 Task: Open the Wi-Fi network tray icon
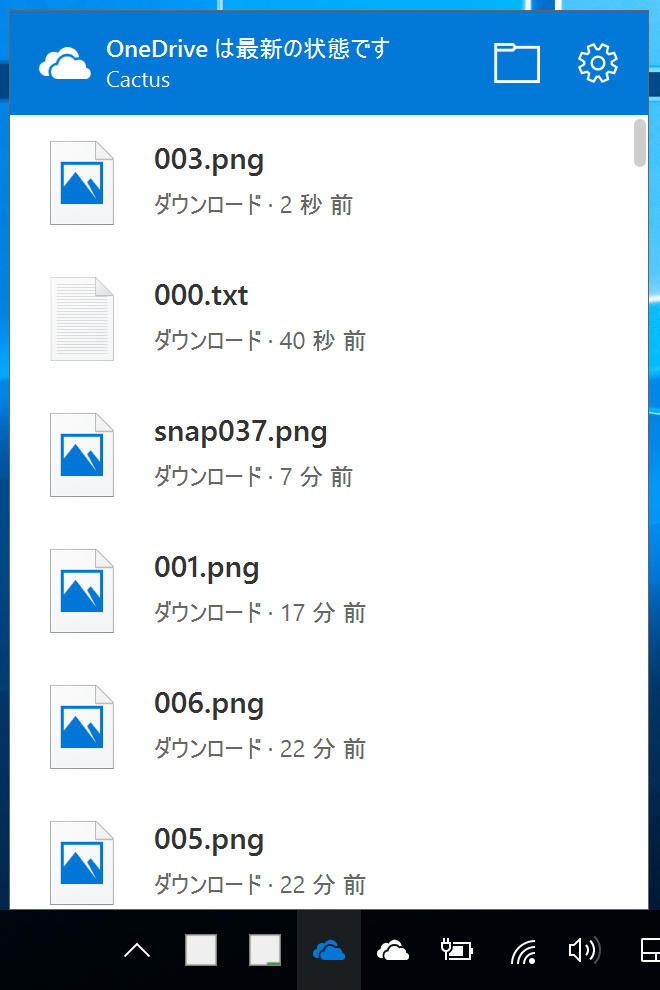(523, 951)
